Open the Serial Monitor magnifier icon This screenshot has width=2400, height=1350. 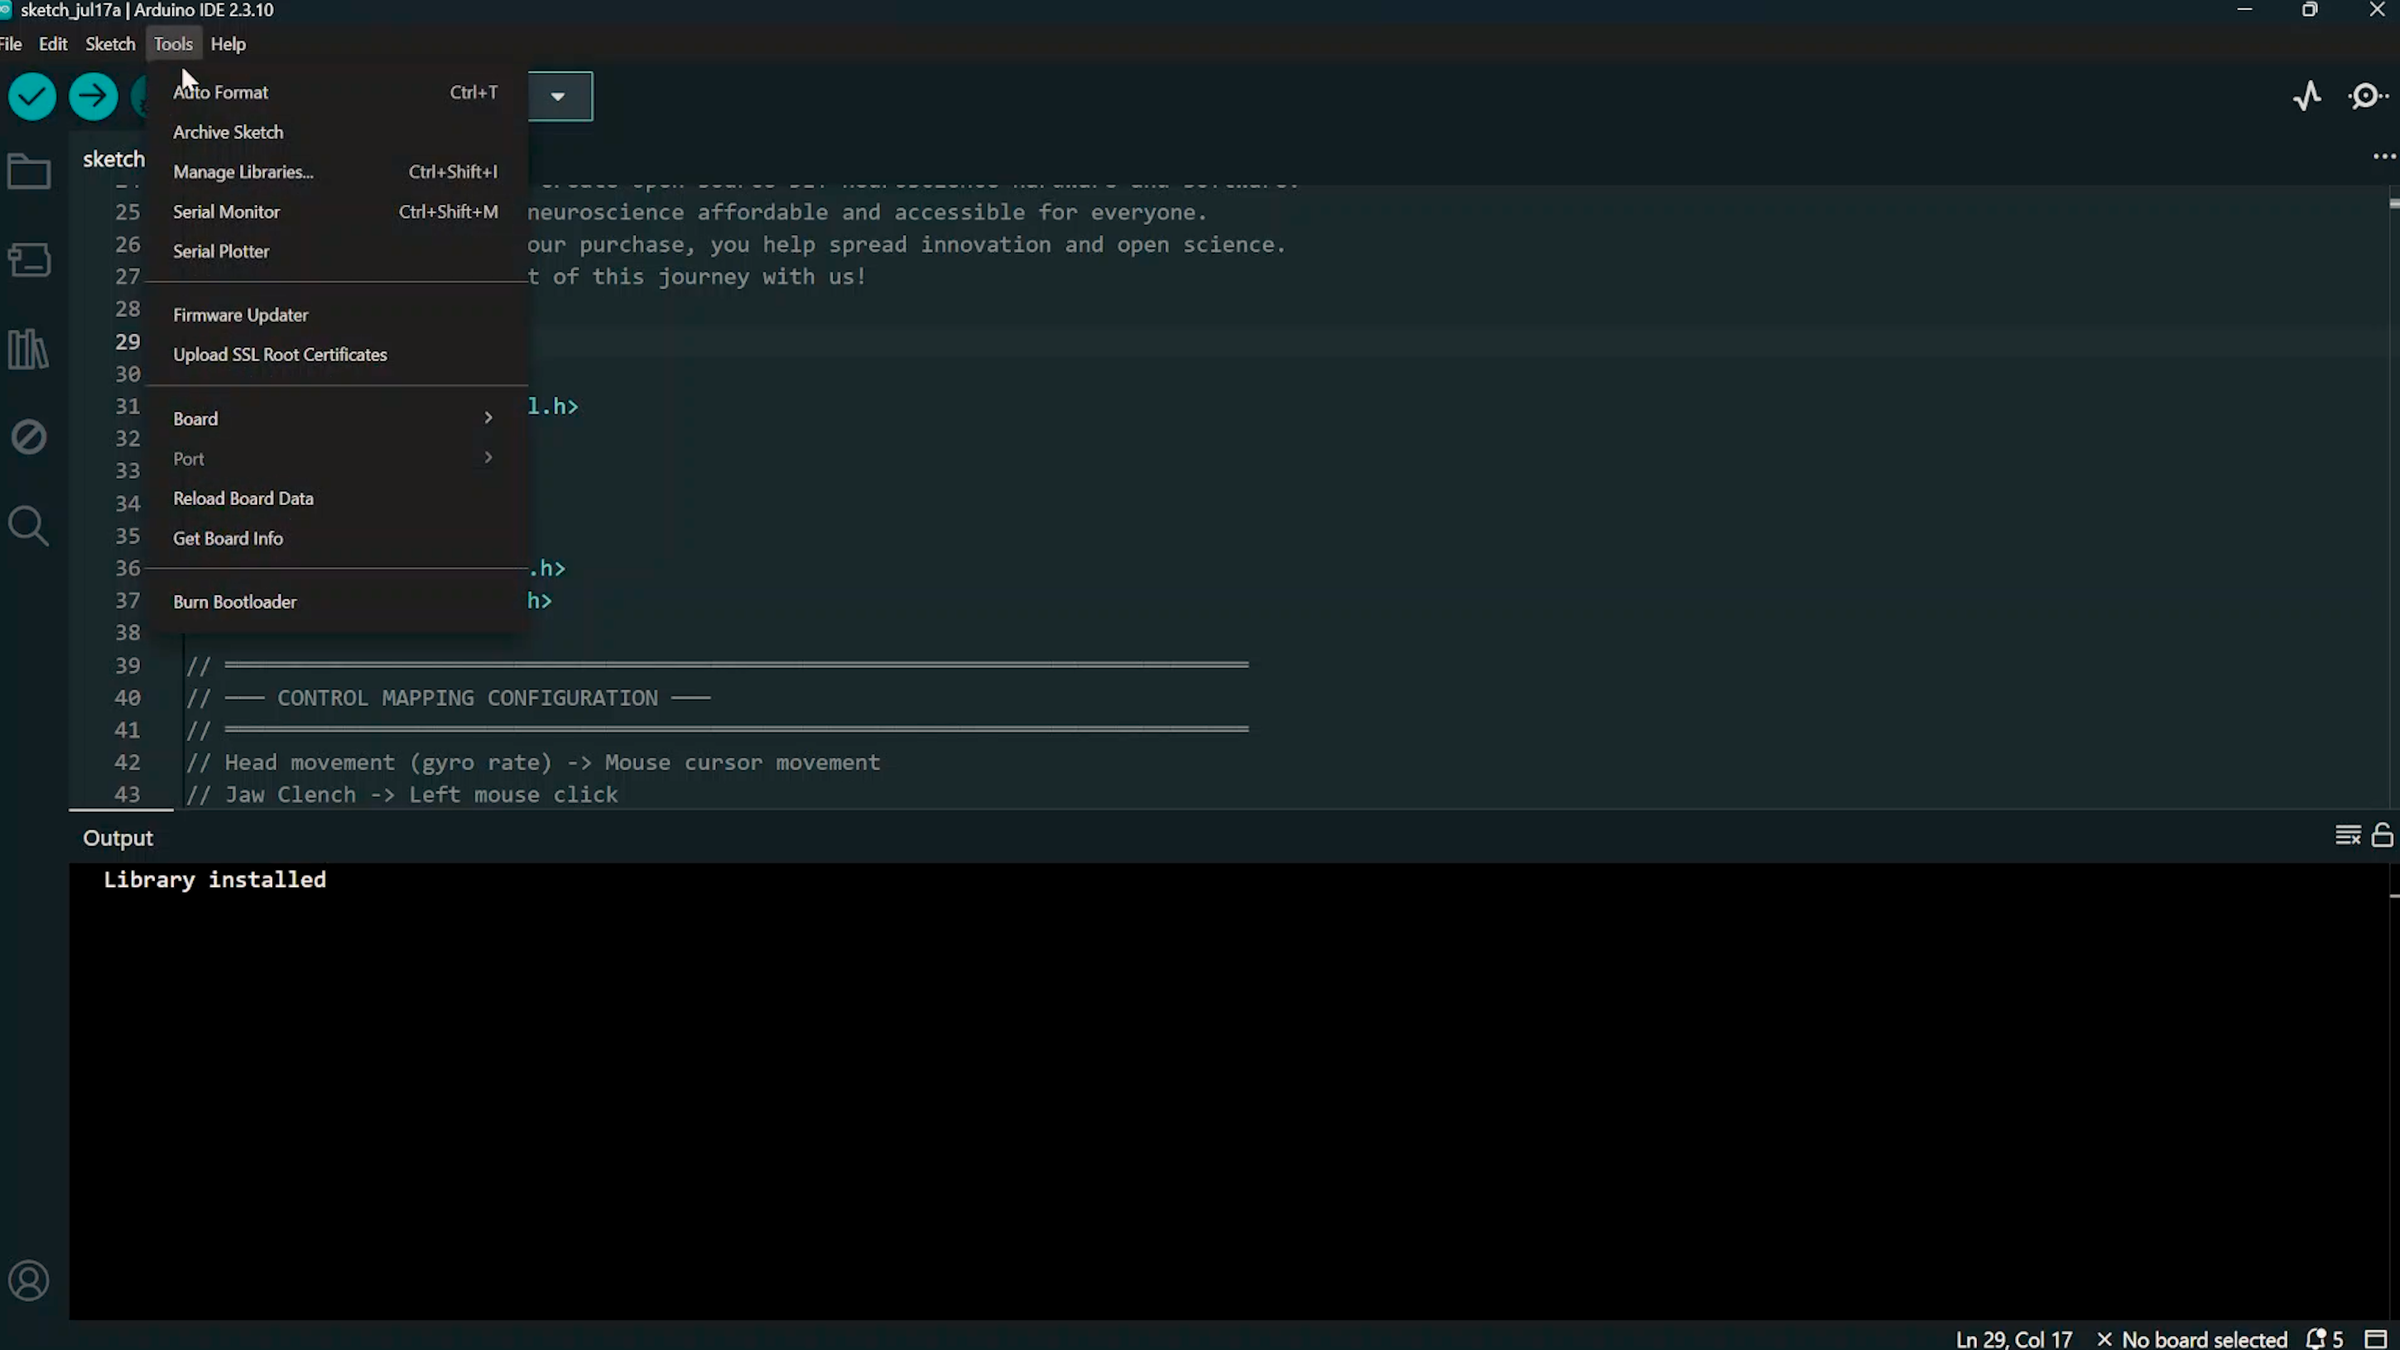(2368, 96)
